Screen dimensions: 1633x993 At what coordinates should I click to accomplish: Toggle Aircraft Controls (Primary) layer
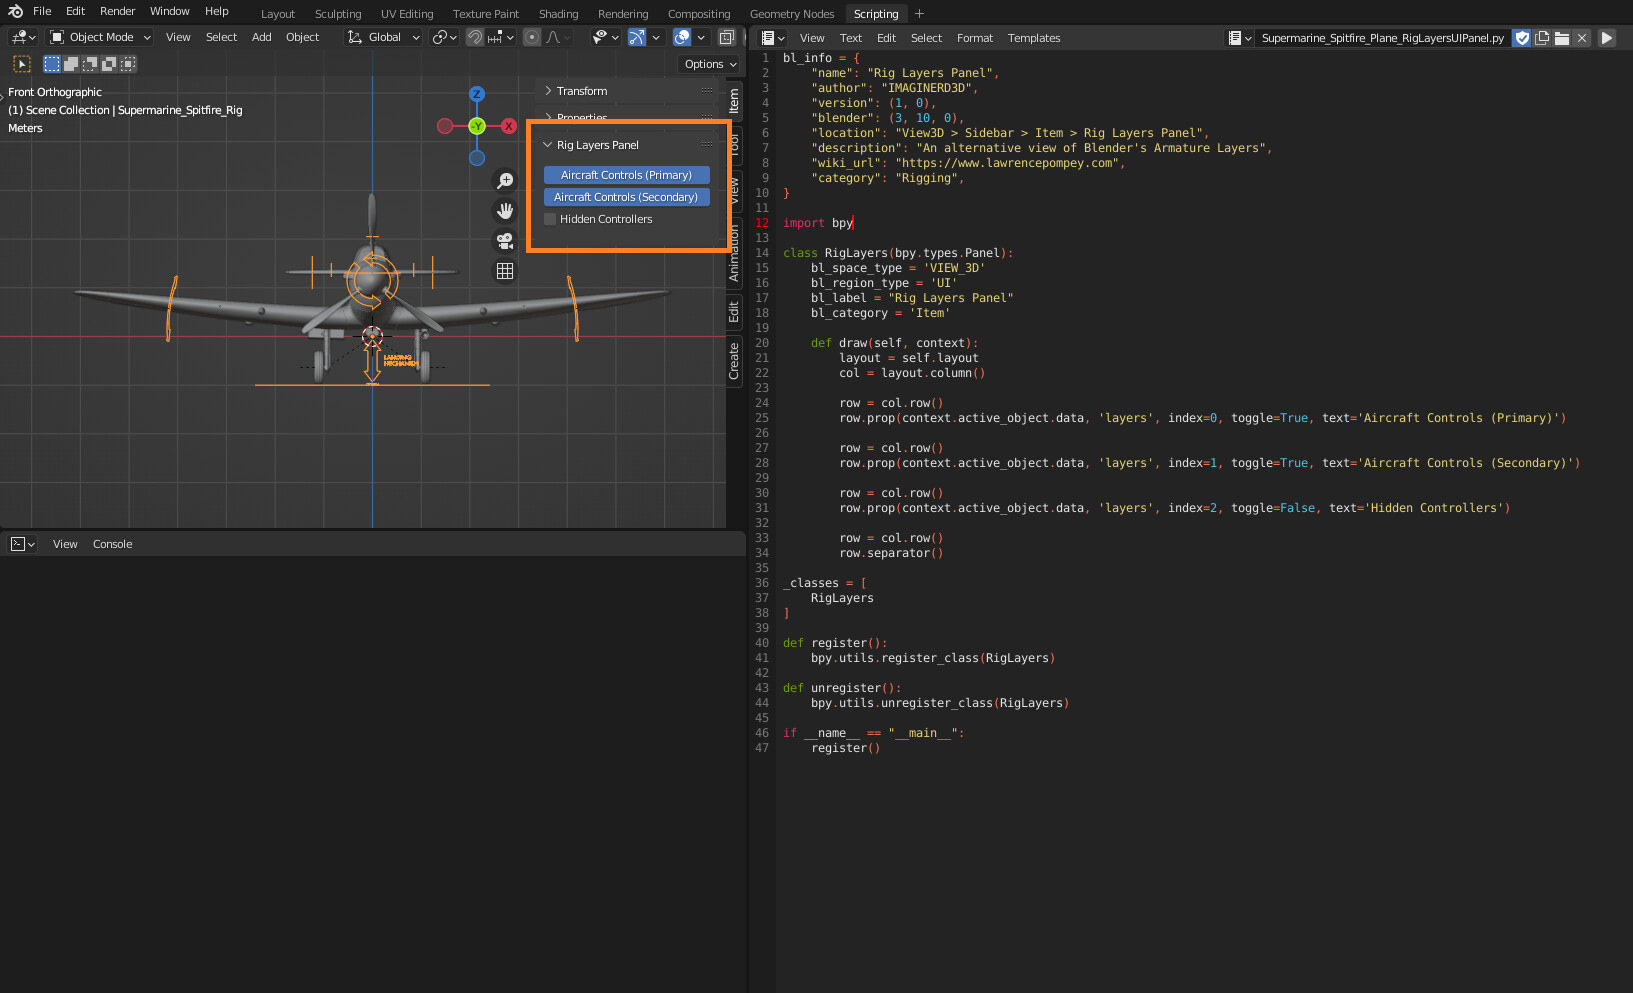click(x=626, y=175)
